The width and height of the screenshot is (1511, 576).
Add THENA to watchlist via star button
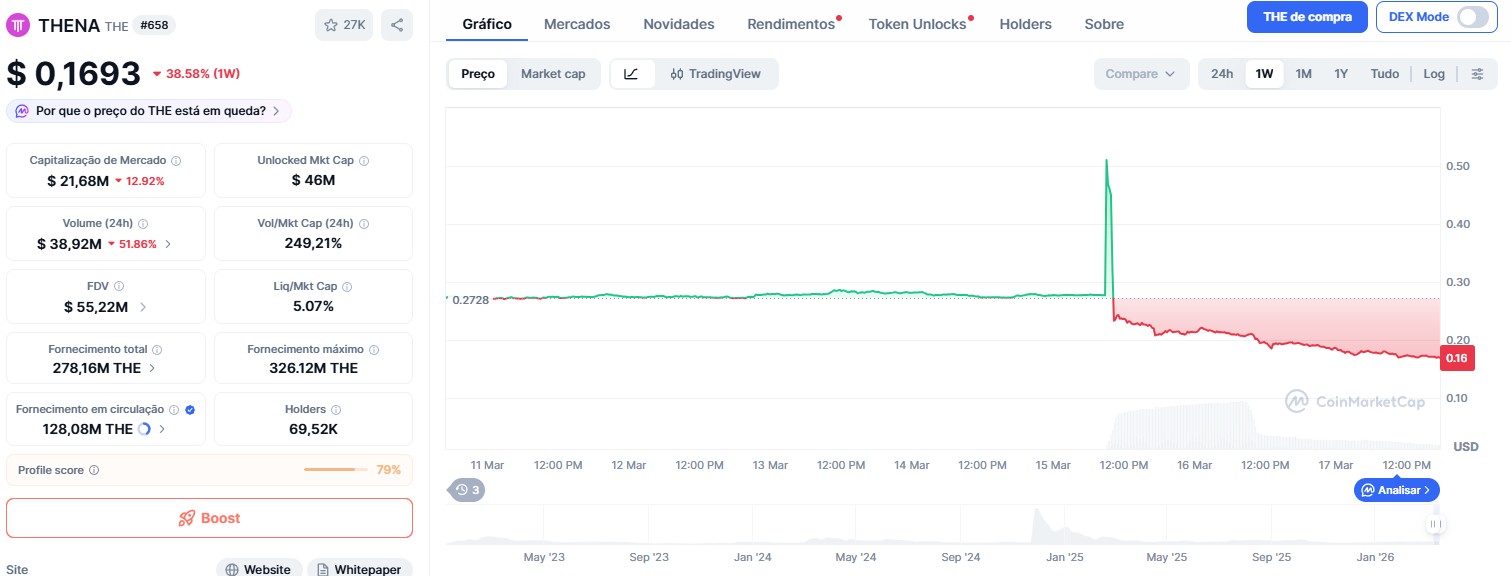click(x=344, y=26)
